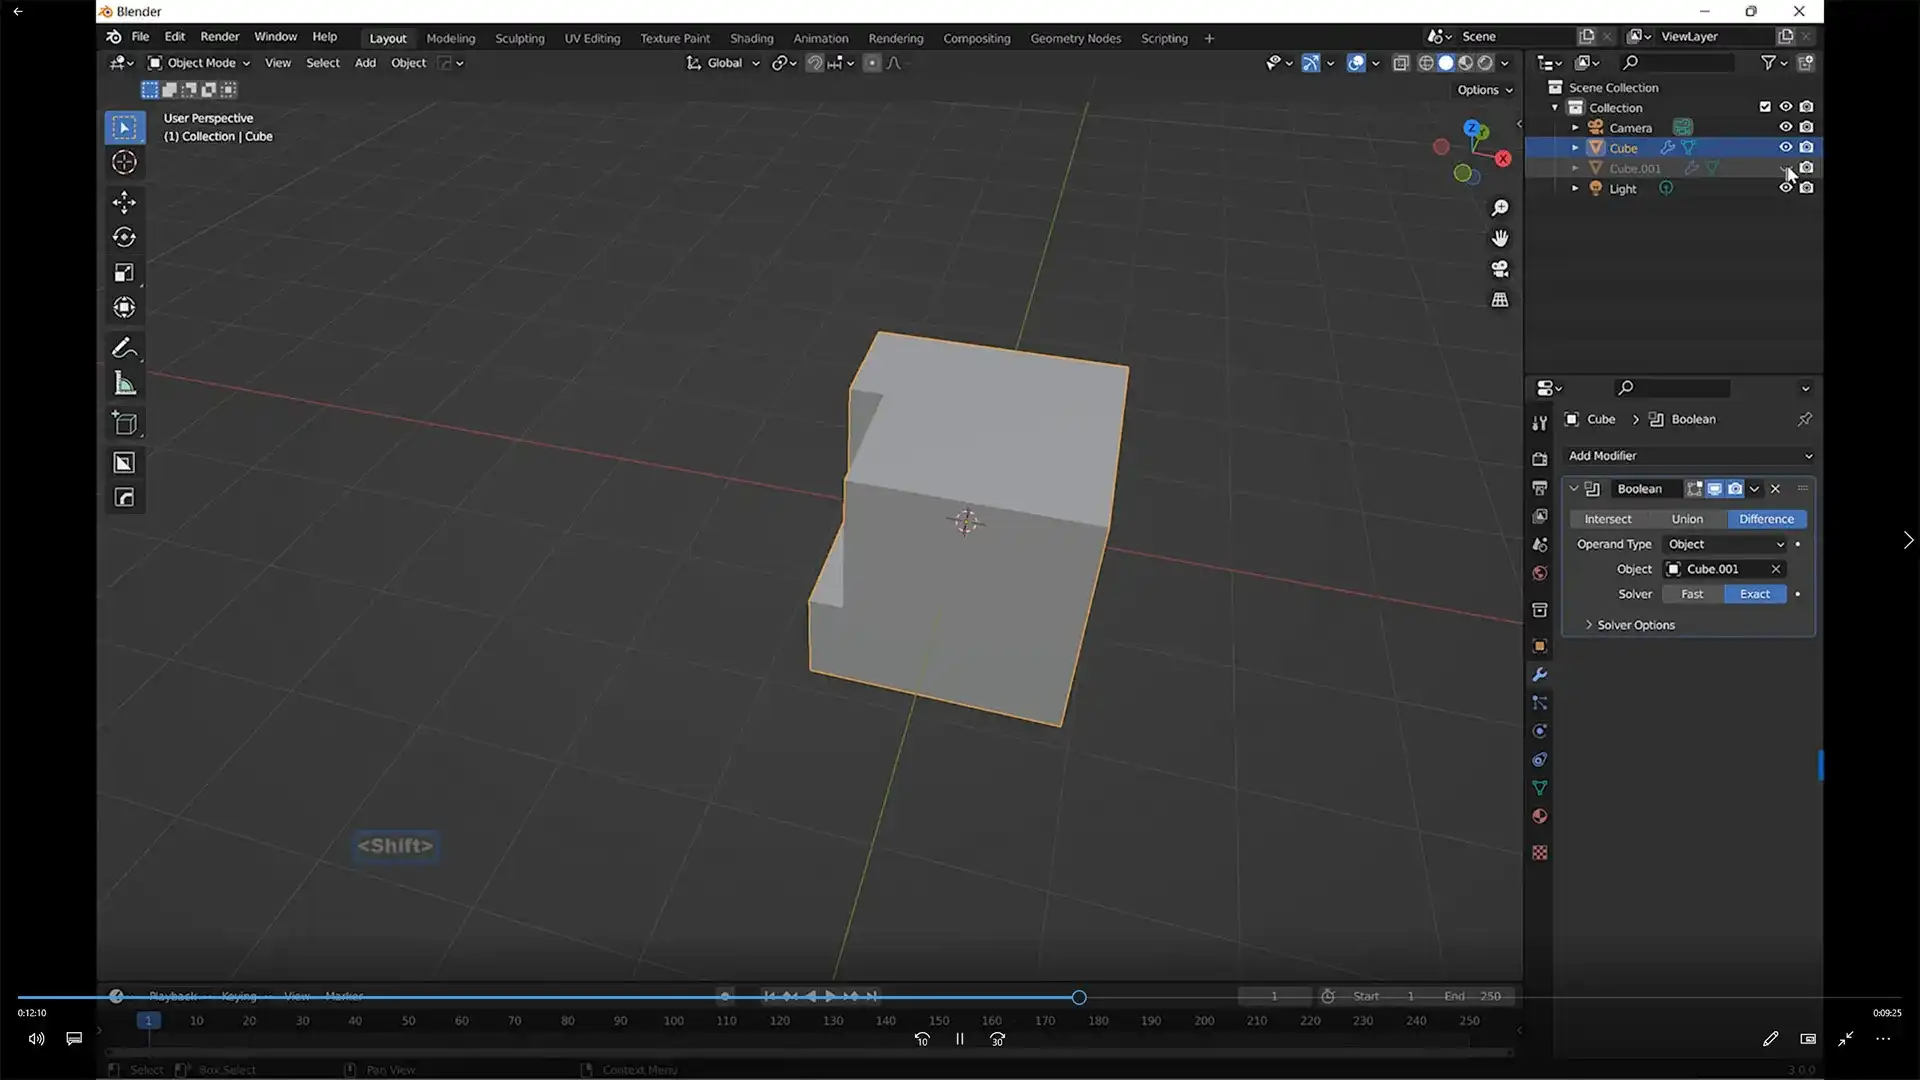Screen dimensions: 1920x1080
Task: Switch to camera view using the camera gizmo icon
Action: click(x=1500, y=269)
